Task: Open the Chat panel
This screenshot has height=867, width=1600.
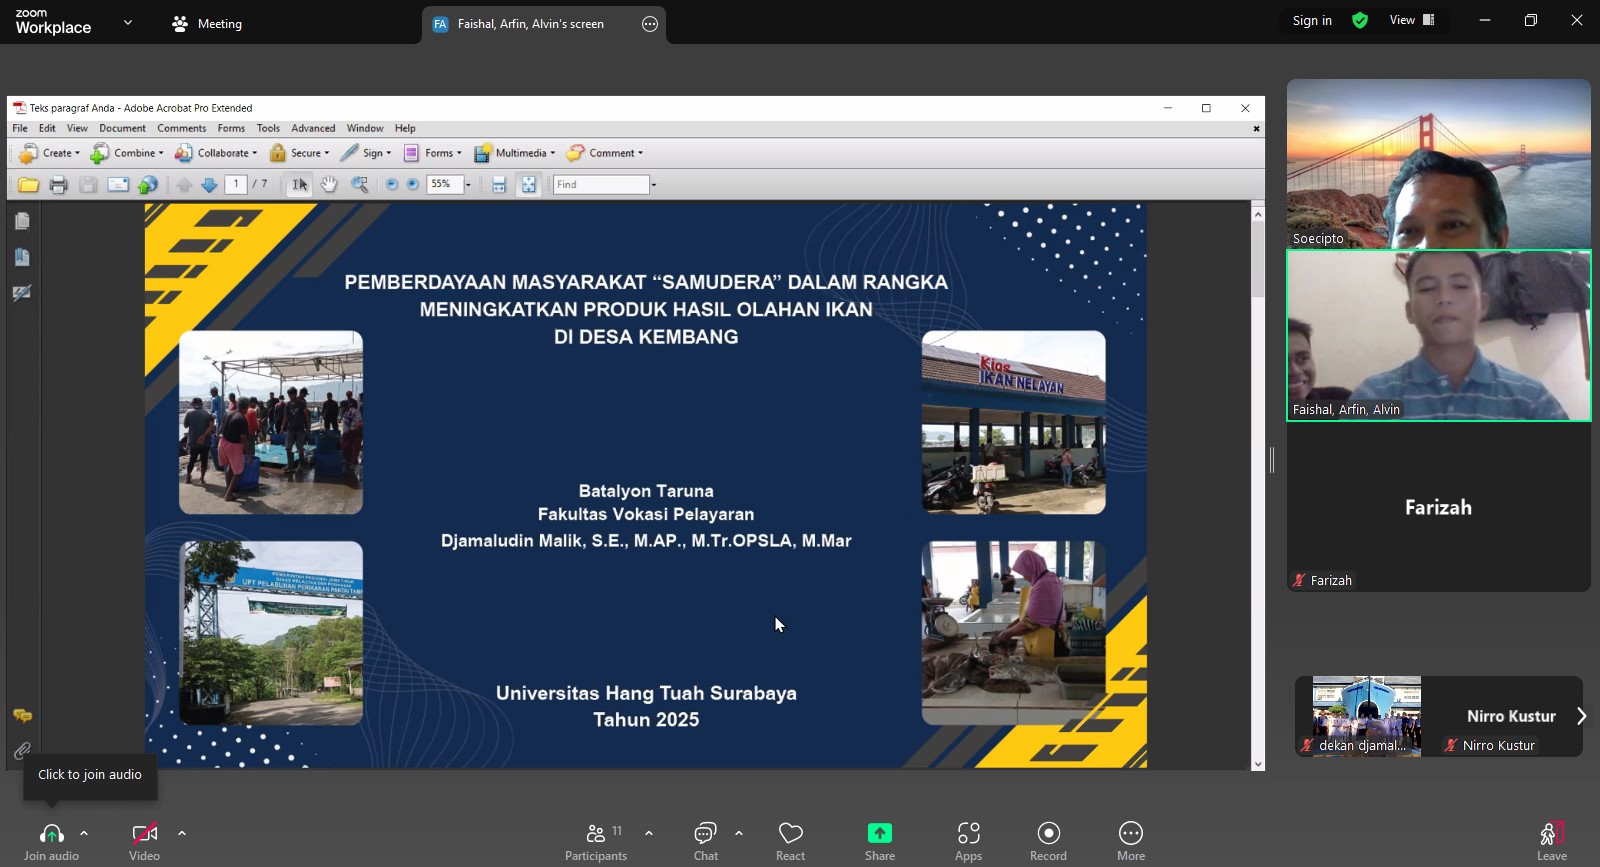Action: (x=705, y=840)
